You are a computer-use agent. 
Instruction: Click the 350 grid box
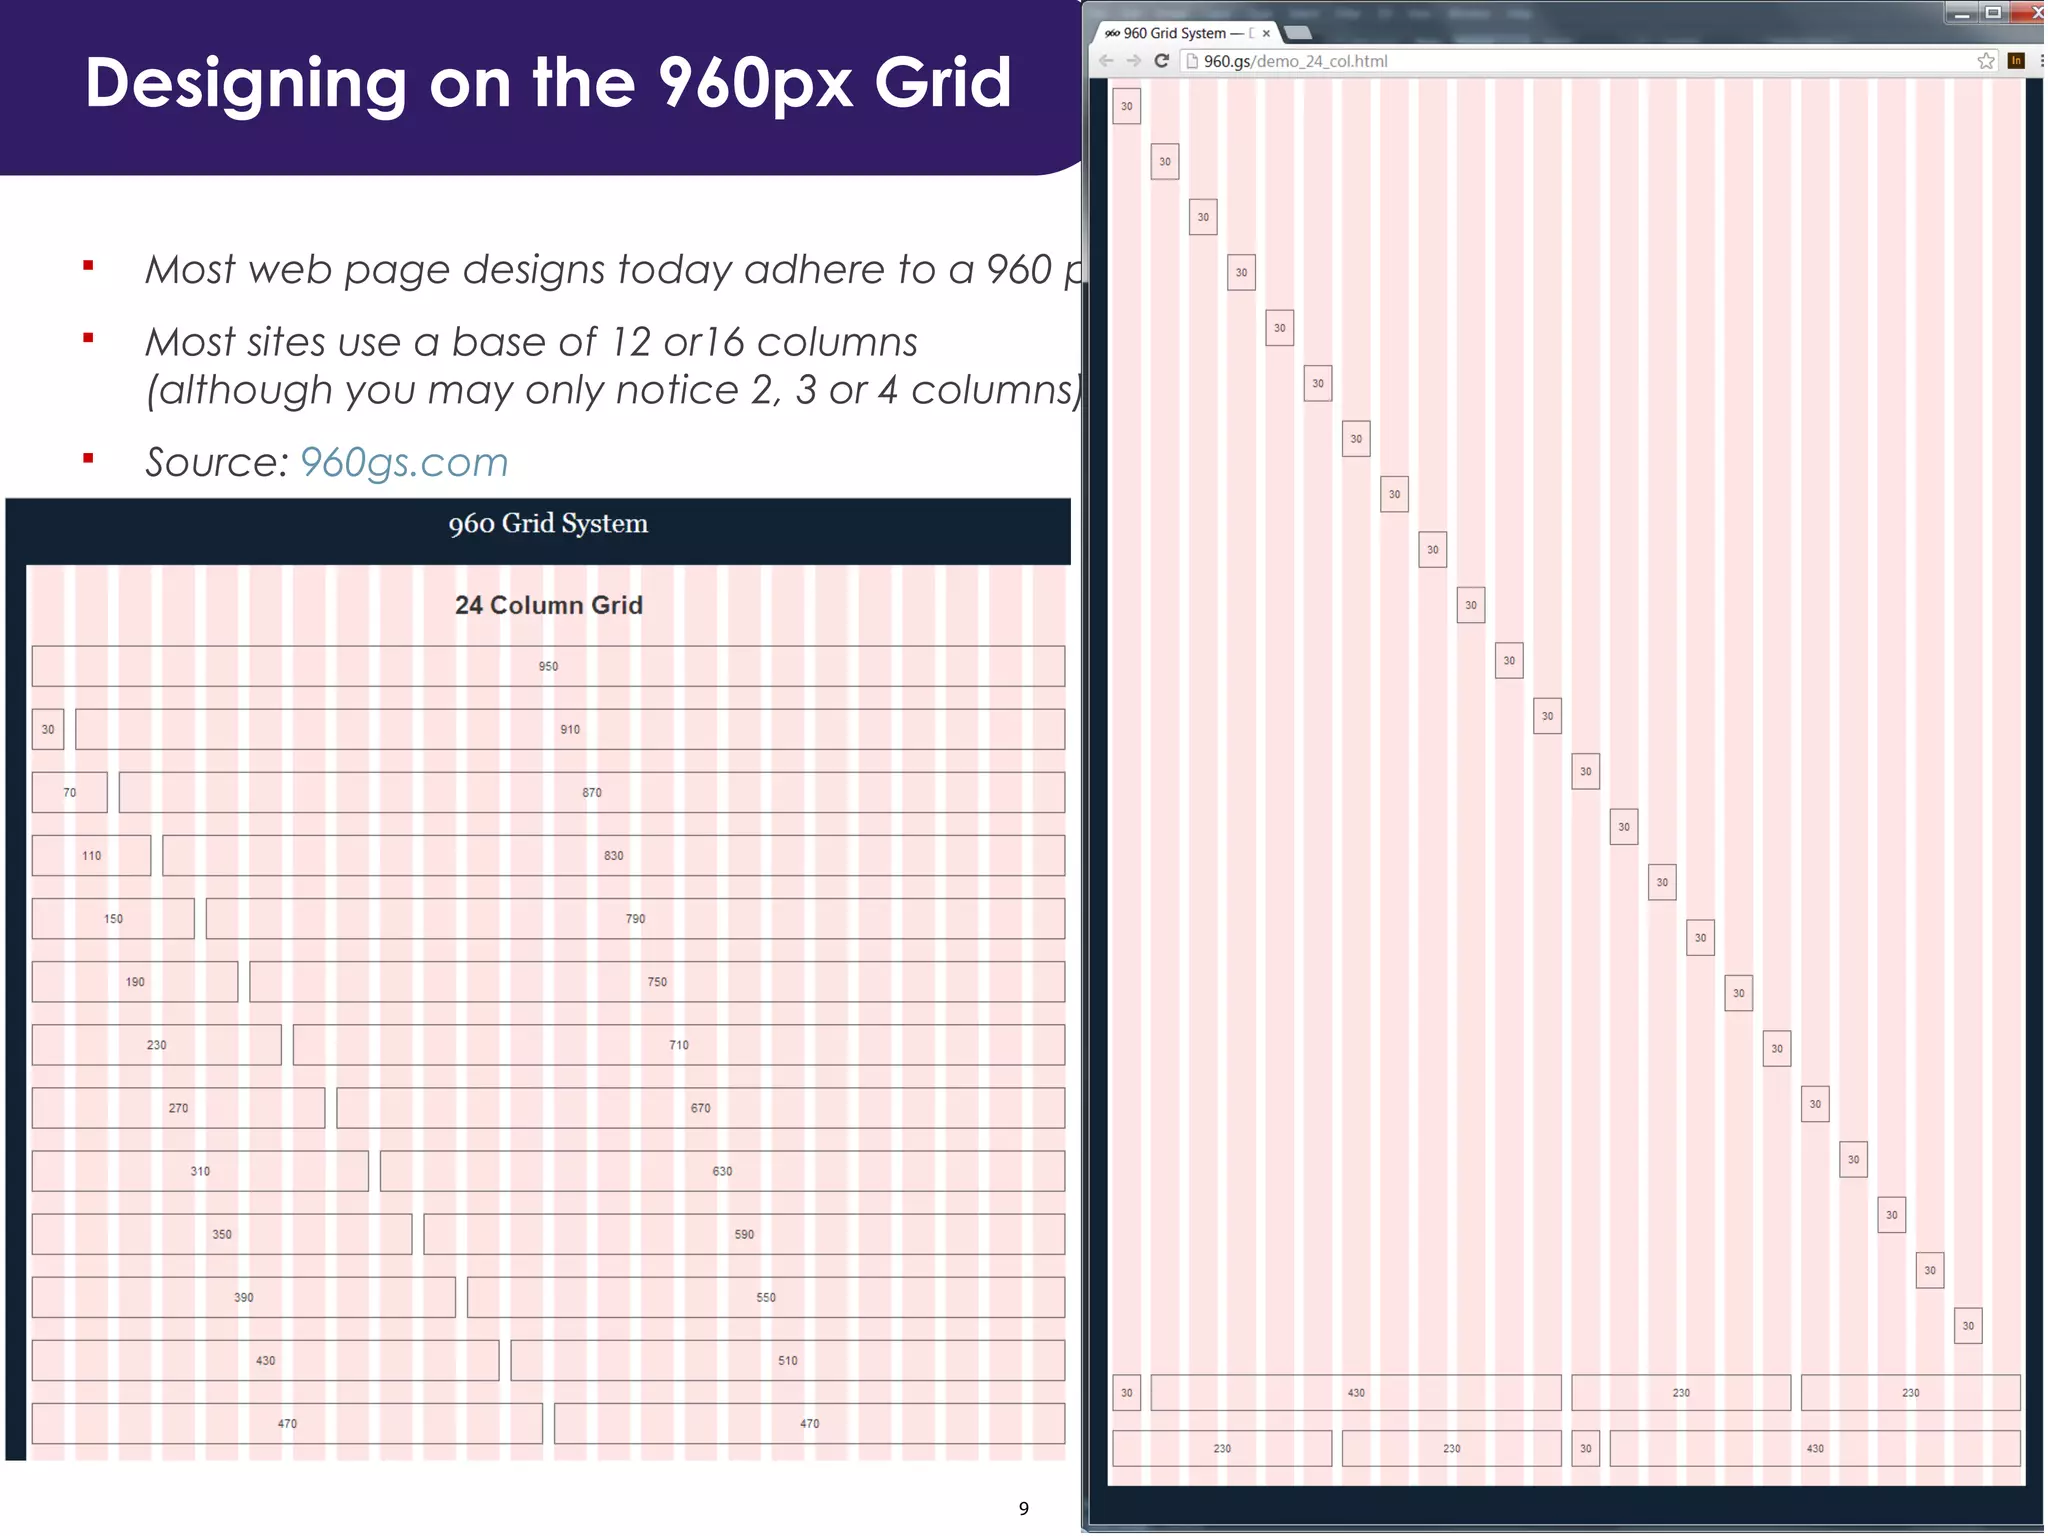[x=222, y=1233]
